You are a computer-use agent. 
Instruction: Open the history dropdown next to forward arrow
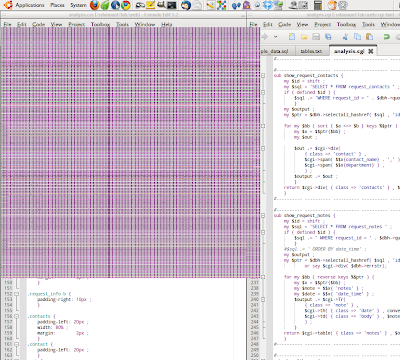click(x=276, y=37)
